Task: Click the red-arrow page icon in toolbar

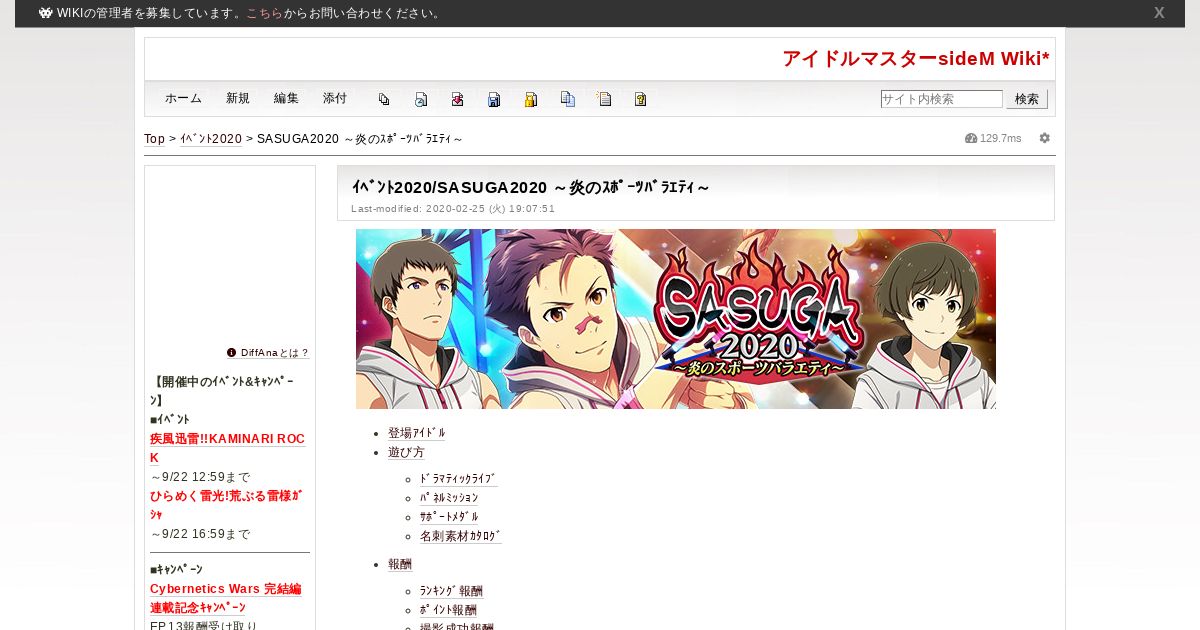Action: [457, 99]
